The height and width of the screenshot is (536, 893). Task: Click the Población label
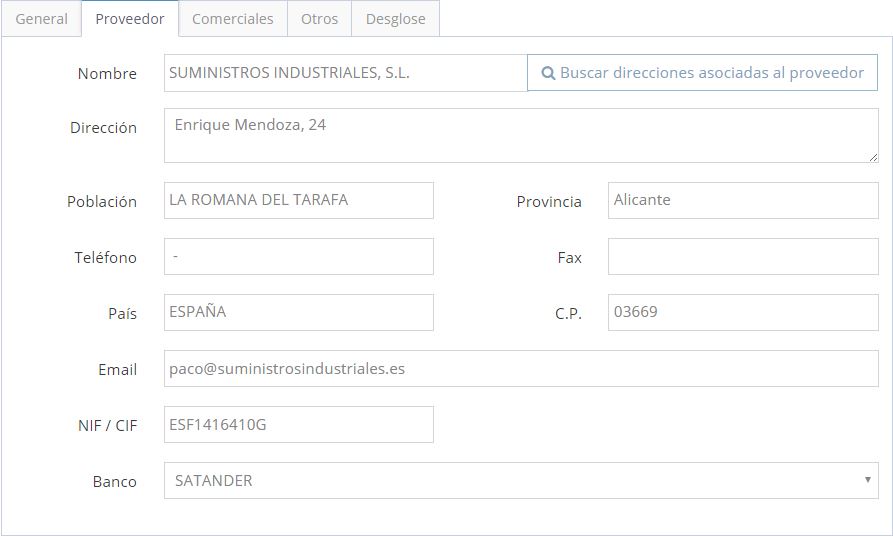point(102,202)
